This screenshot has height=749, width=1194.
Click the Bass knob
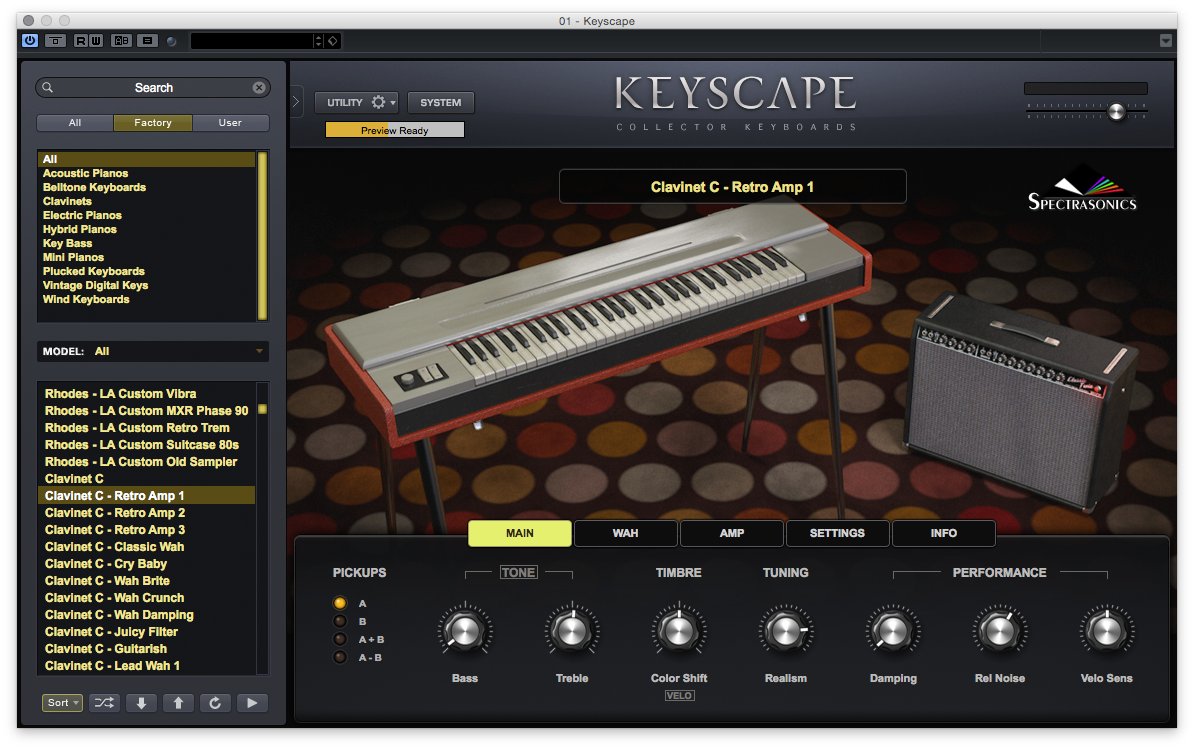click(x=465, y=631)
